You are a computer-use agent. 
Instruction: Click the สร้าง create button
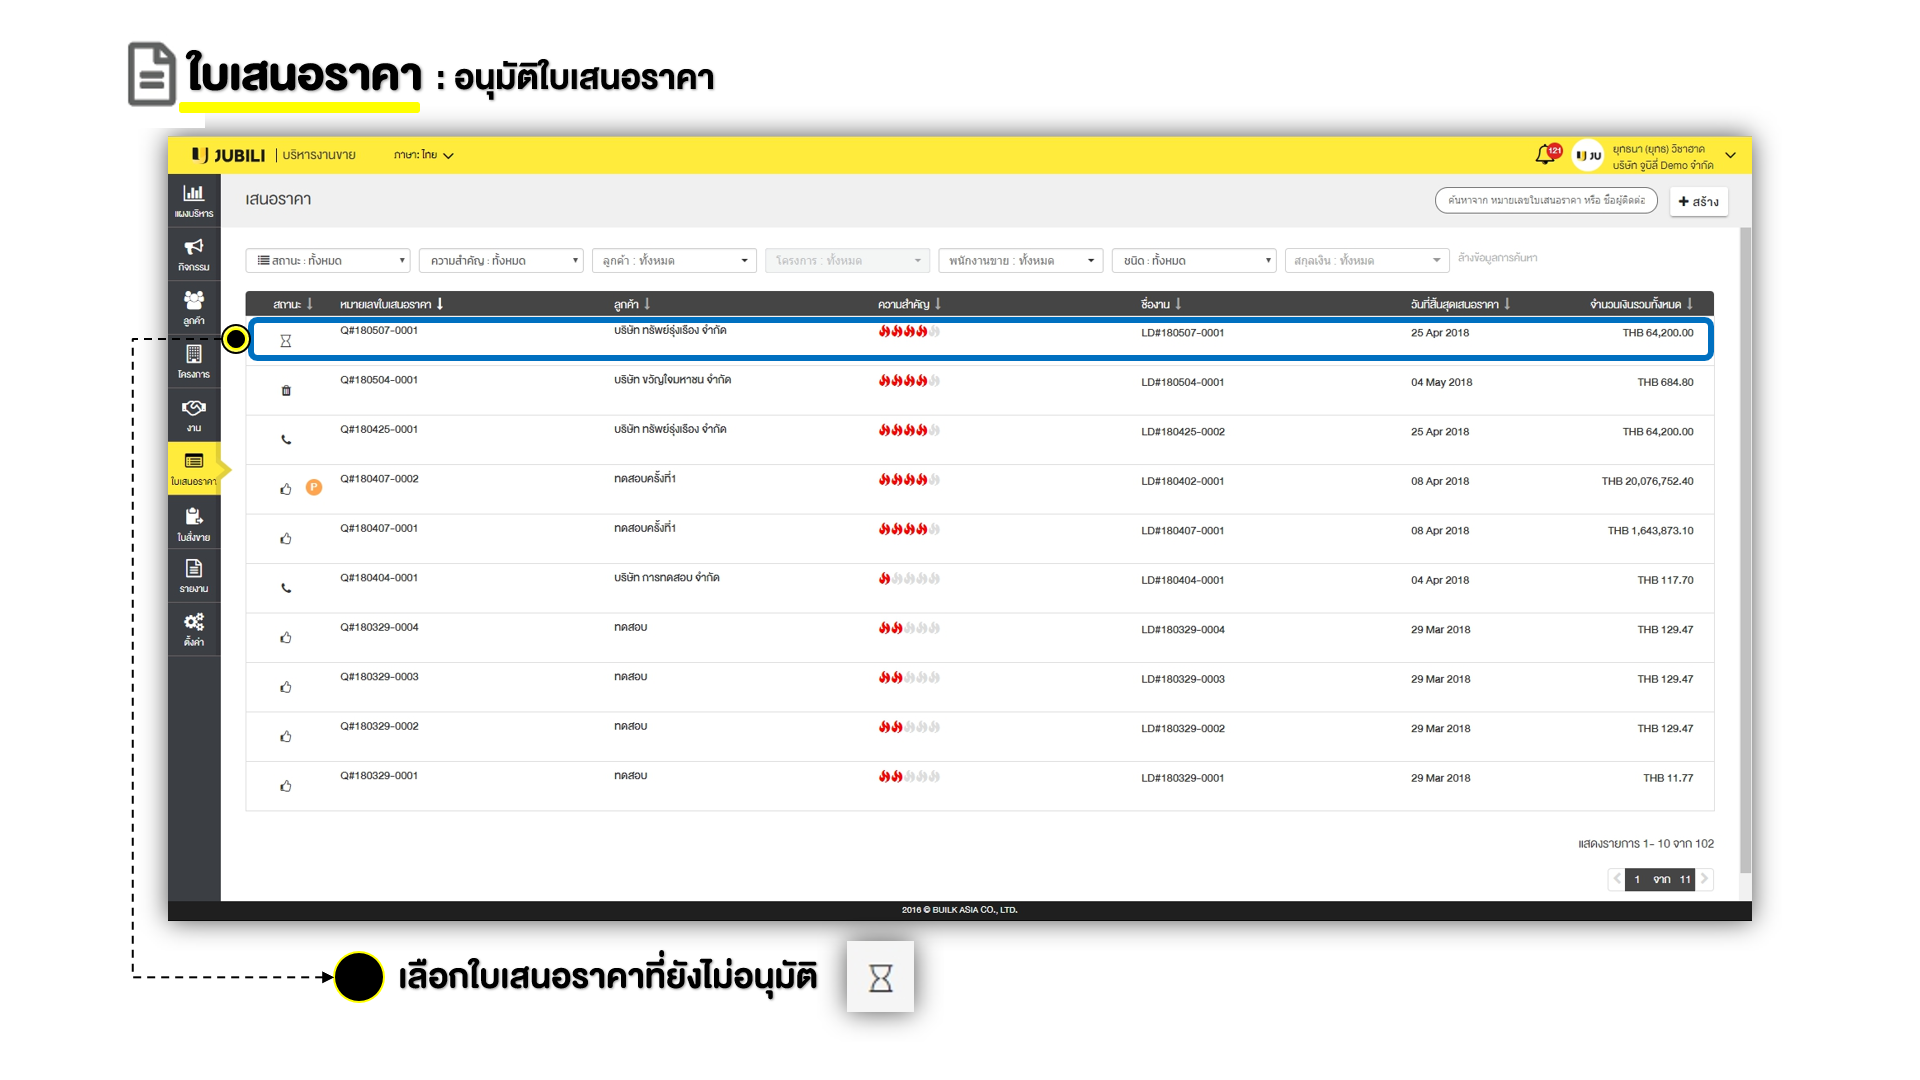click(x=1698, y=201)
